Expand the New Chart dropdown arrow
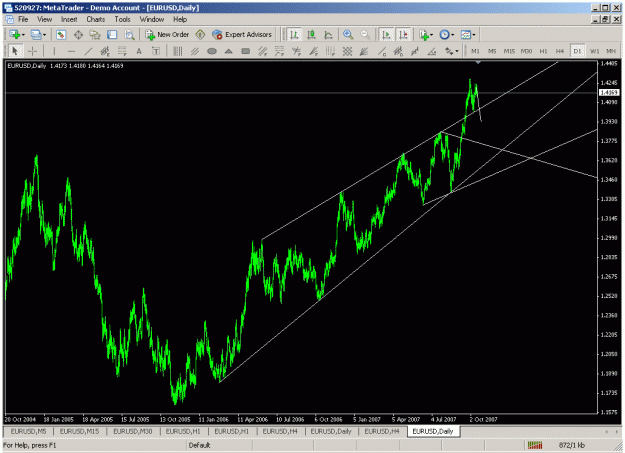This screenshot has height=453, width=625. tap(23, 35)
